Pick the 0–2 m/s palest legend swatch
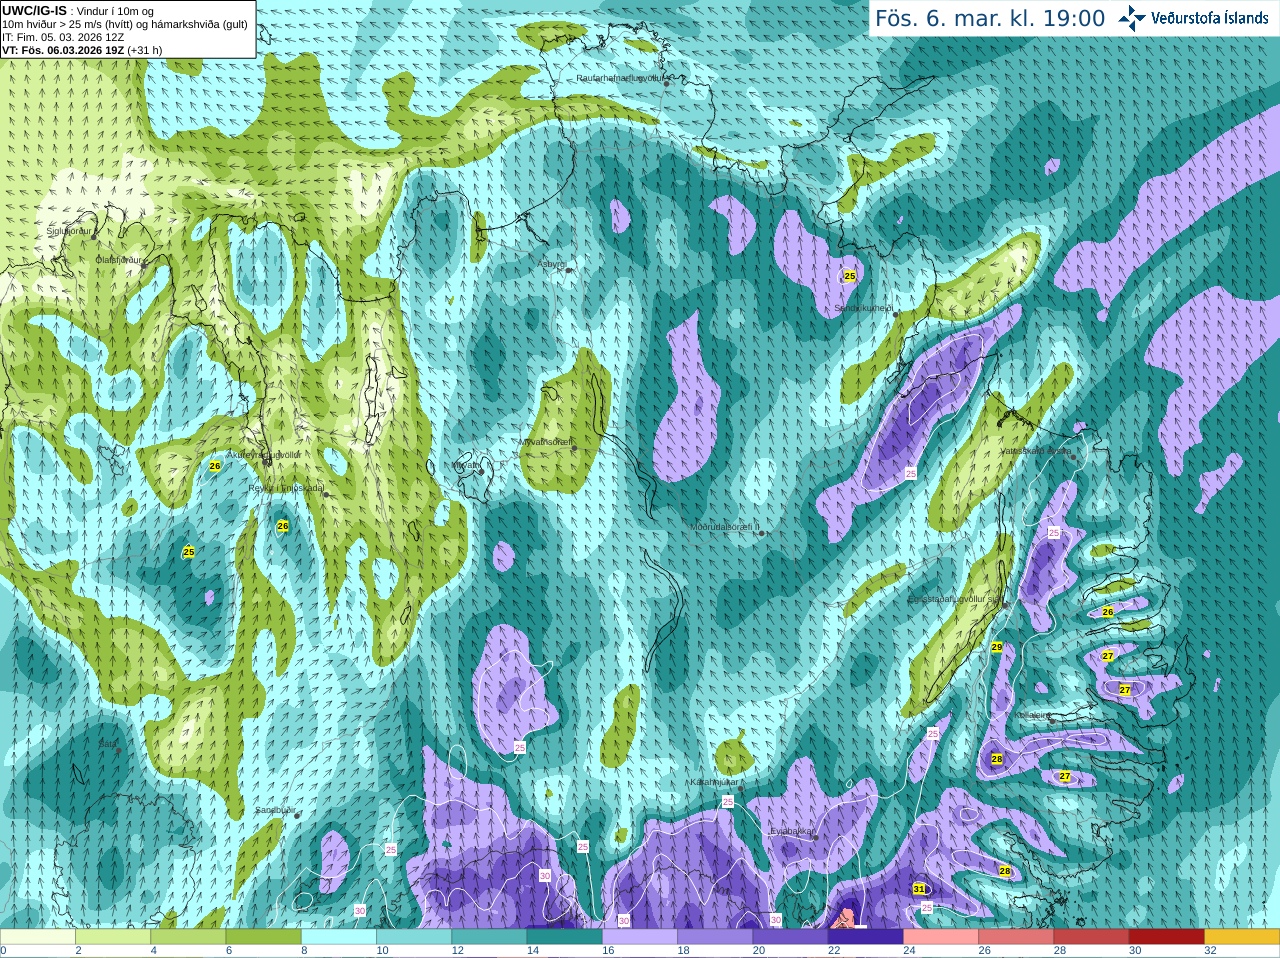 click(x=38, y=937)
